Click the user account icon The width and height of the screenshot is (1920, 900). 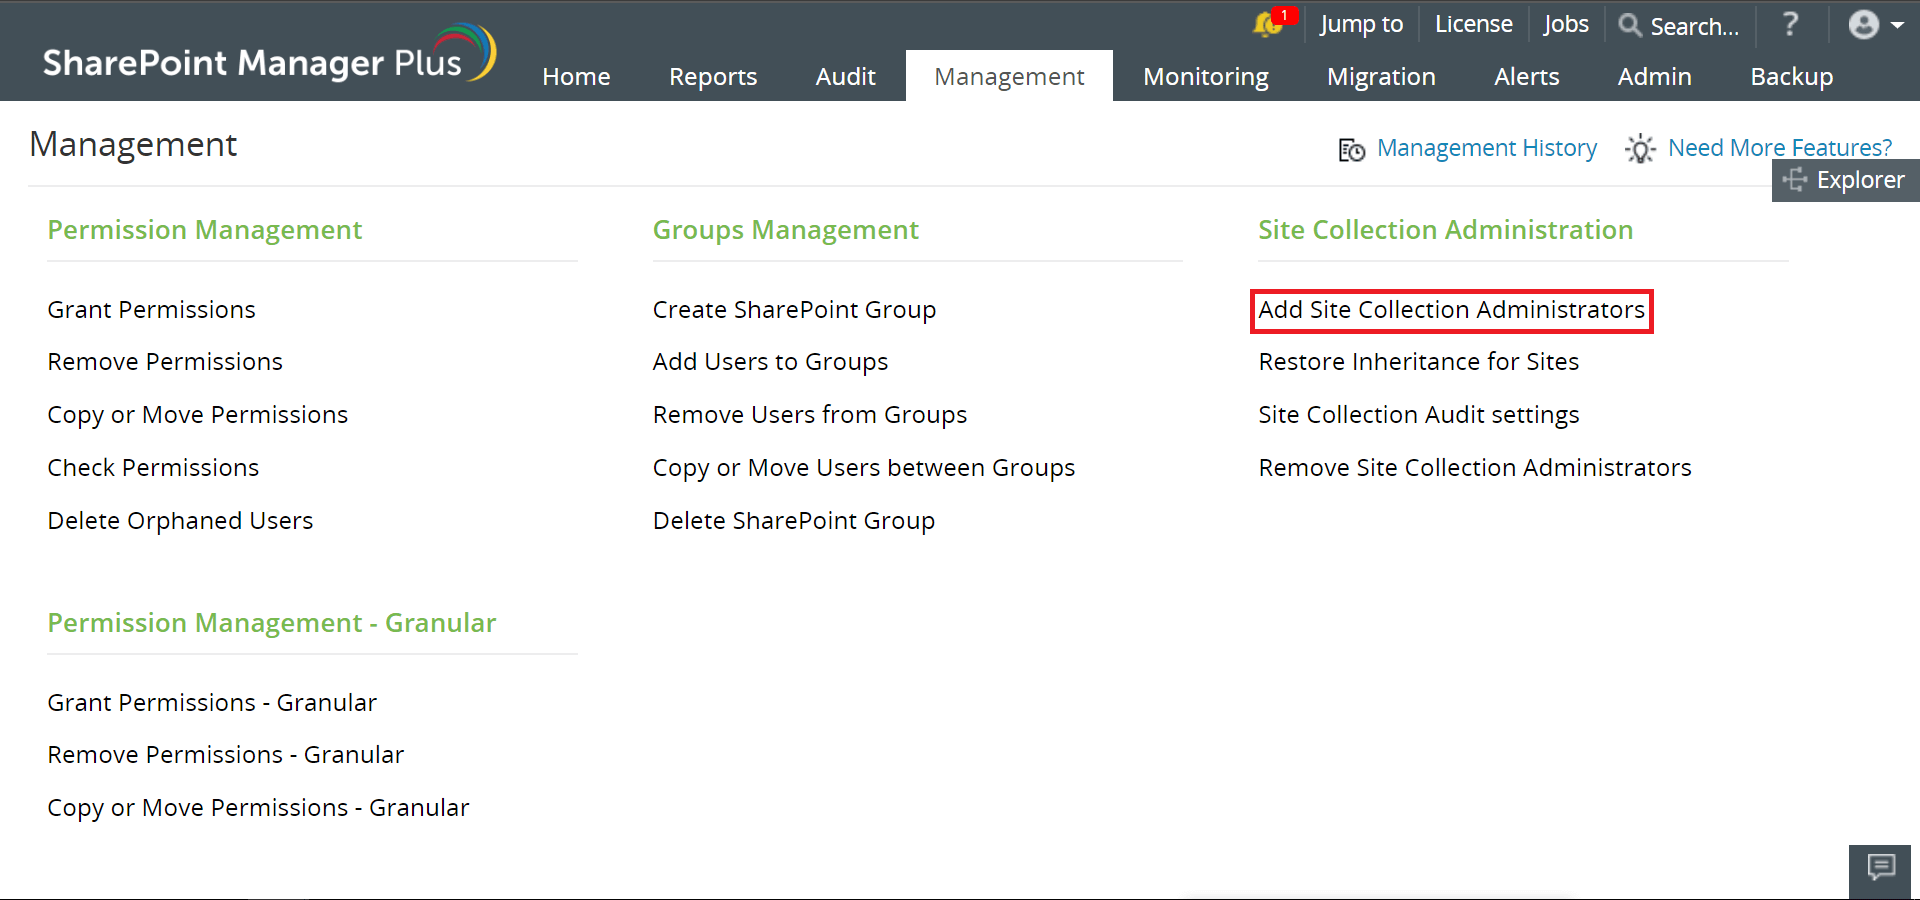pos(1862,25)
